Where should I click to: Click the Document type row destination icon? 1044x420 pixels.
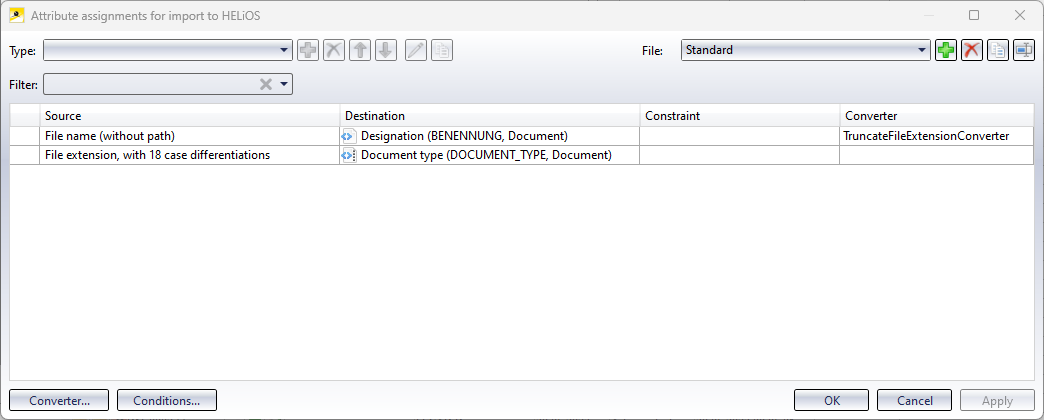point(349,155)
